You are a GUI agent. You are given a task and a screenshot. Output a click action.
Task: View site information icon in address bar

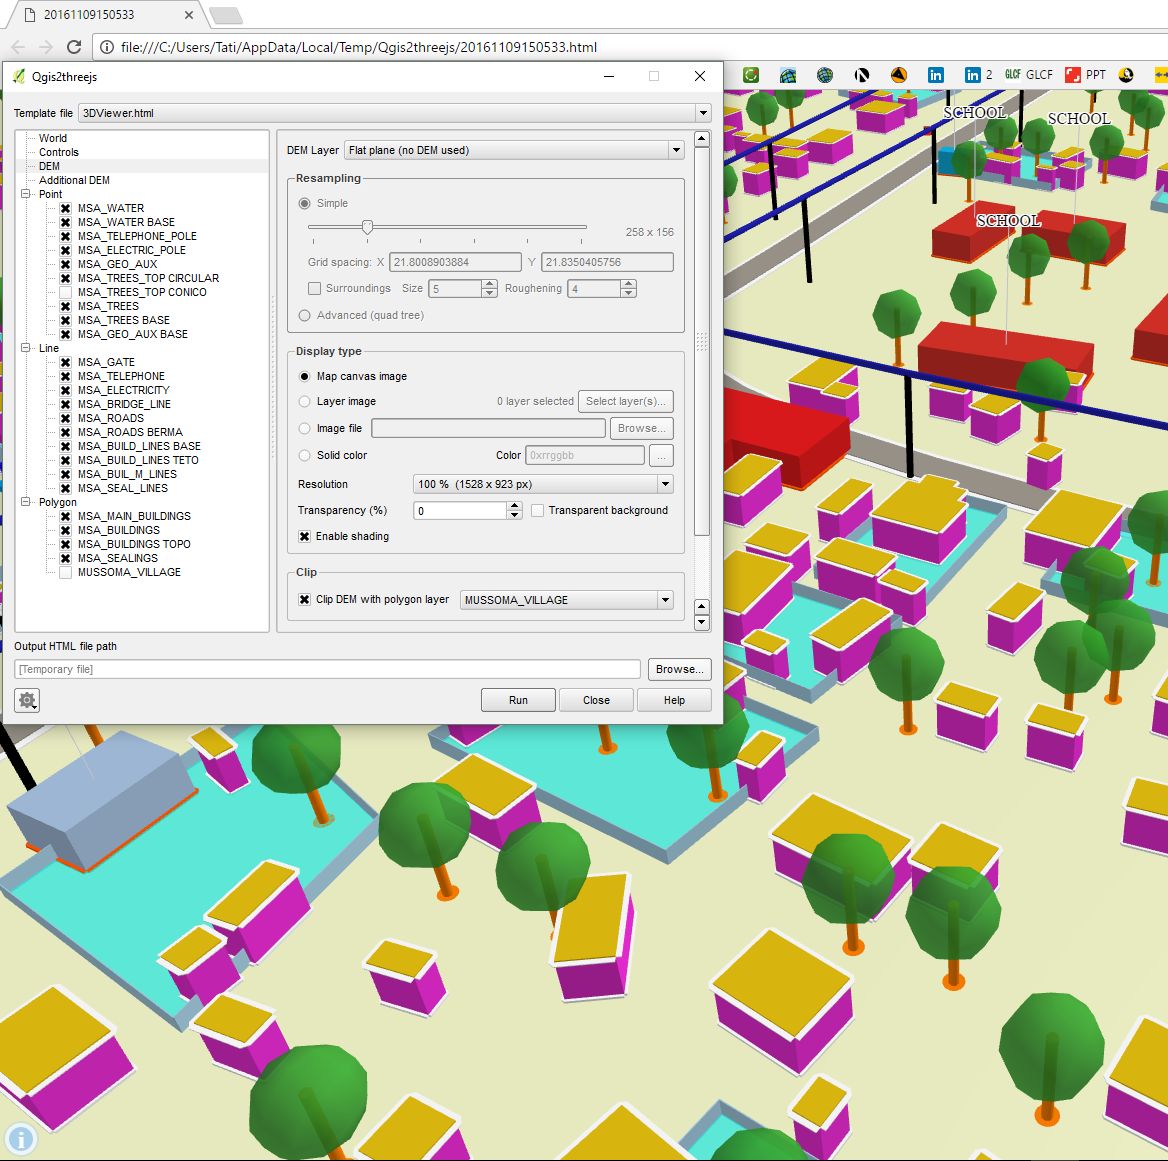[107, 47]
